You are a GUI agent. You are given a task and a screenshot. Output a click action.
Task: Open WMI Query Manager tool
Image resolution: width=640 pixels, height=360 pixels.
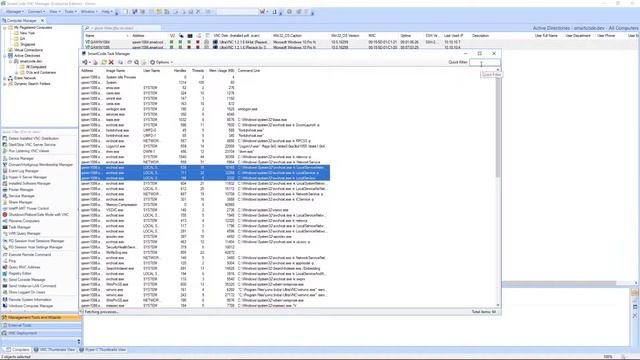coord(22,233)
